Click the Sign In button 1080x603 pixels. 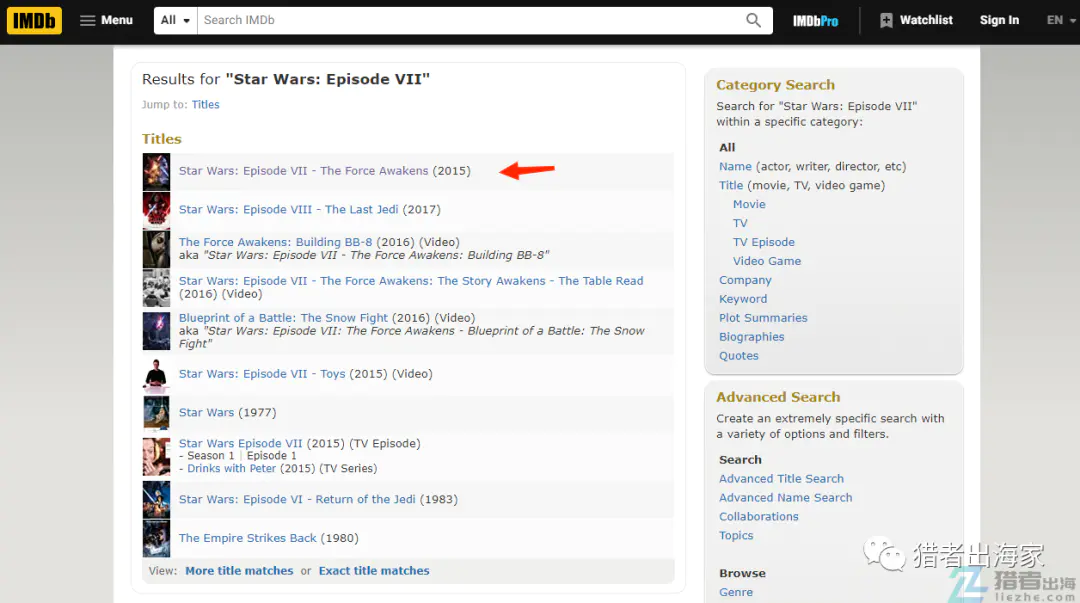[x=999, y=20]
